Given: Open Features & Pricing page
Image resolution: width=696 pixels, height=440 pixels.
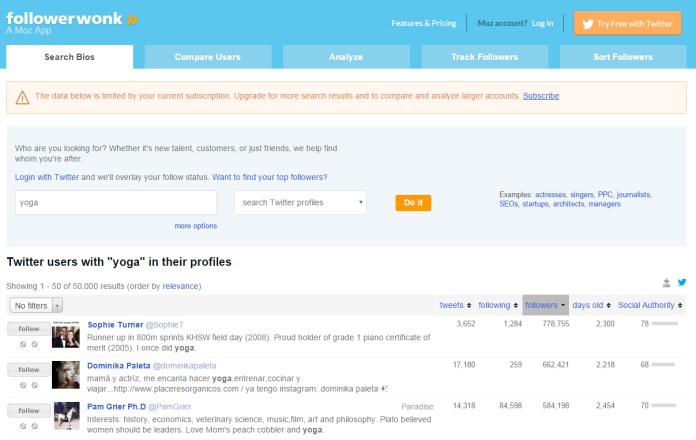Looking at the screenshot, I should pos(423,23).
